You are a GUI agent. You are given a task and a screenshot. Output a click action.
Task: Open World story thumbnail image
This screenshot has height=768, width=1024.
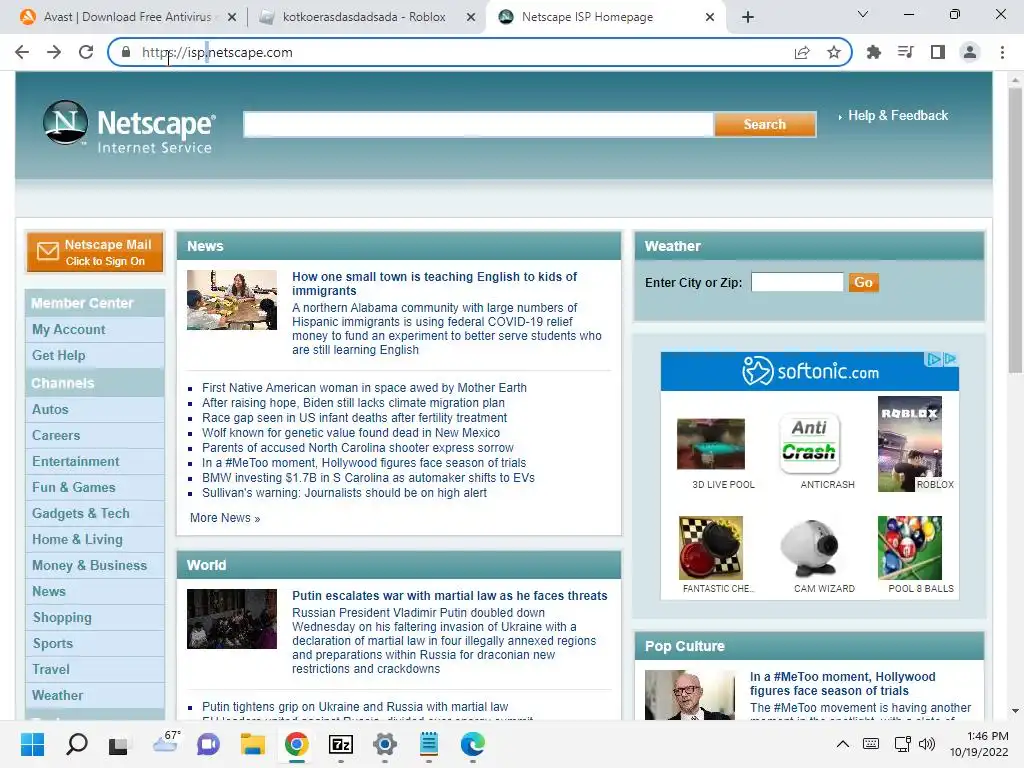pyautogui.click(x=232, y=619)
